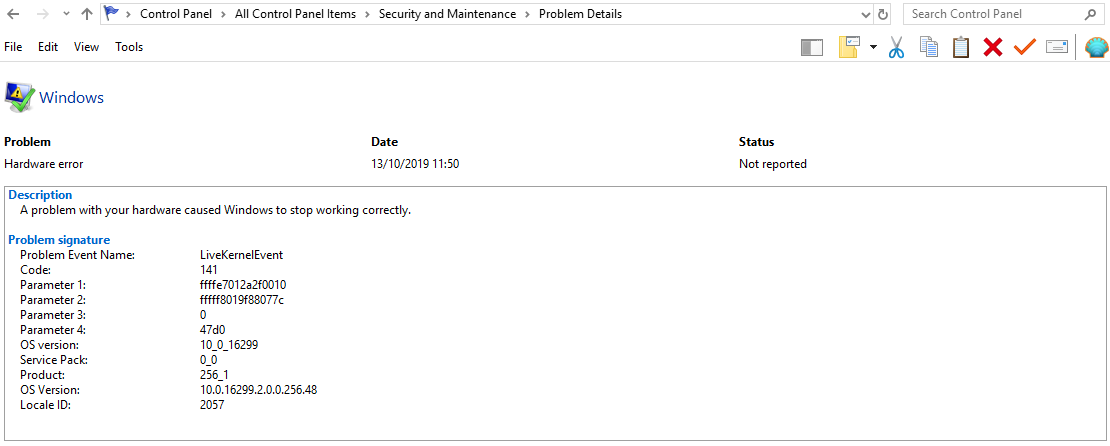1110x446 pixels.
Task: Click the Copy documents icon
Action: click(x=929, y=47)
